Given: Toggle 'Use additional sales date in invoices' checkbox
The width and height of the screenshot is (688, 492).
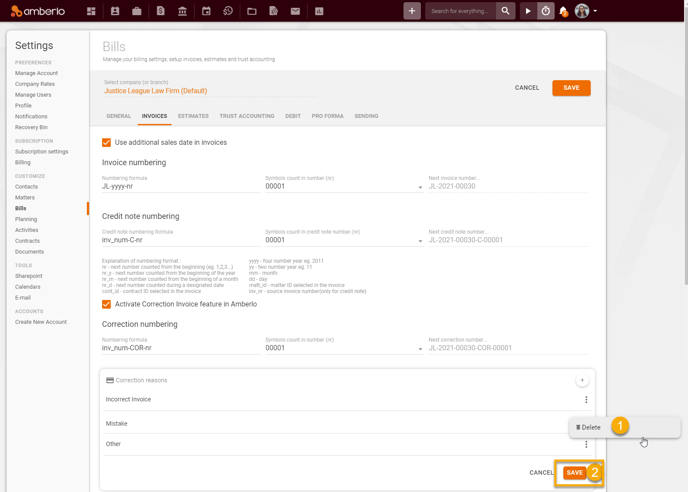Looking at the screenshot, I should pyautogui.click(x=107, y=143).
